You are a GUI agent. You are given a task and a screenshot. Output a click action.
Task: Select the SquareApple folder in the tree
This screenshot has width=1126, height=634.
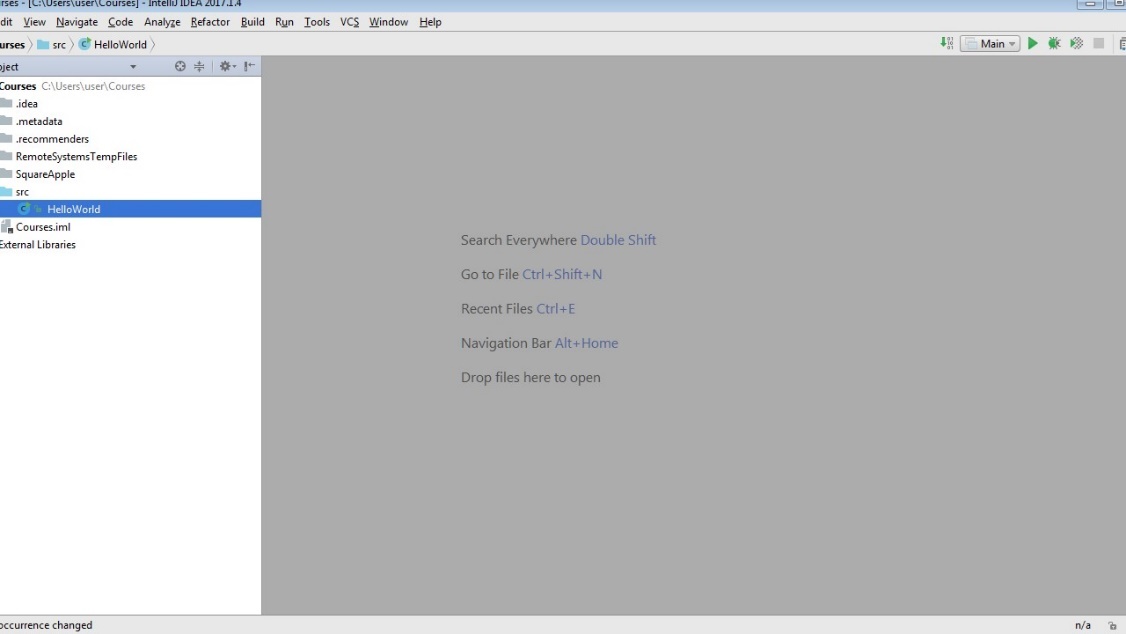(x=45, y=174)
